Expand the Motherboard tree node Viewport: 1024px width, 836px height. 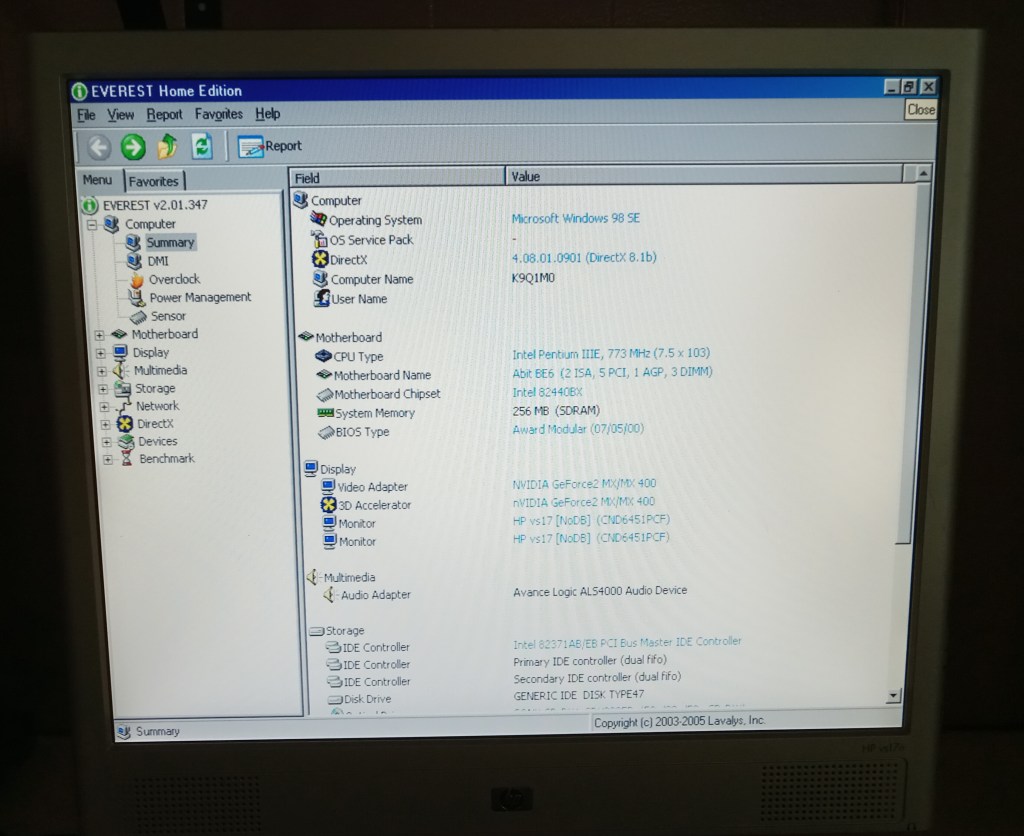100,335
